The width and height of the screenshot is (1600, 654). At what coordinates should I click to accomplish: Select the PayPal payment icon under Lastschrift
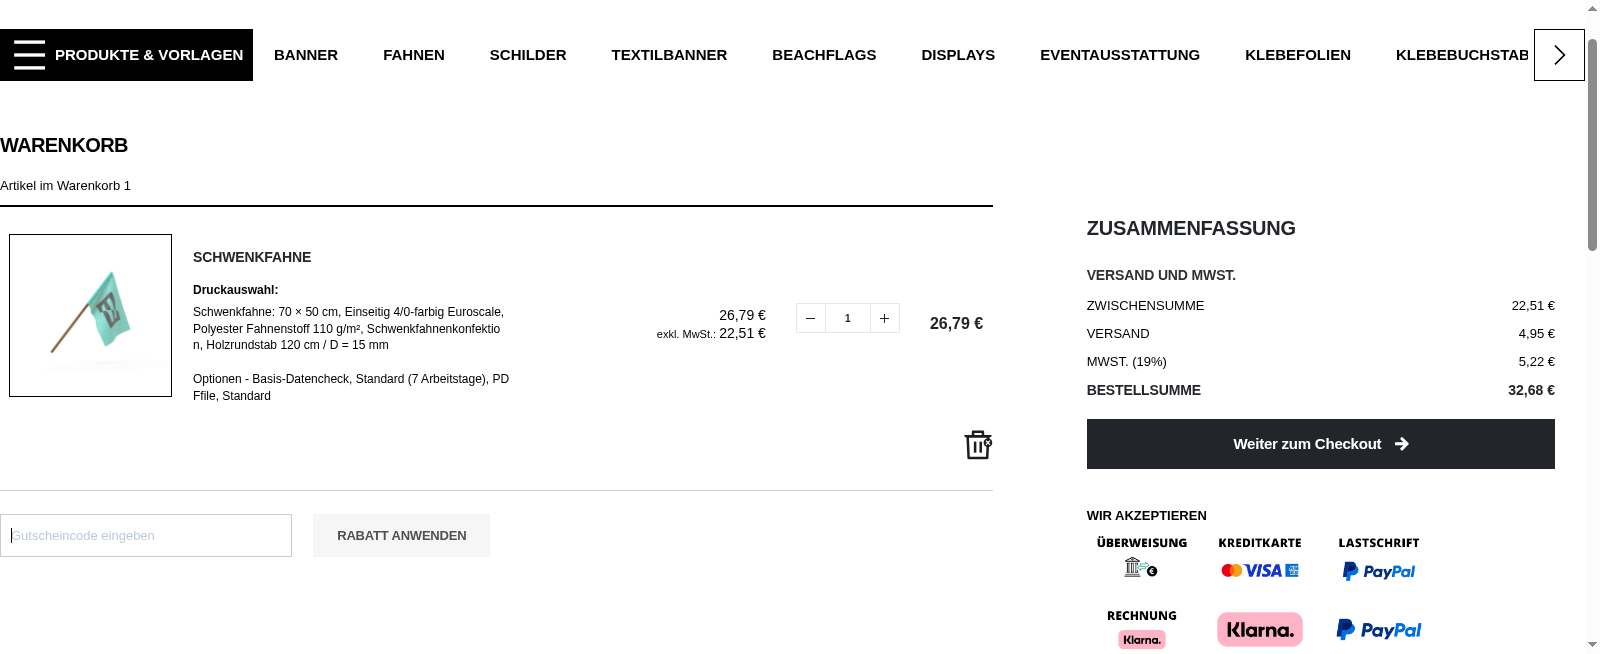click(1378, 571)
